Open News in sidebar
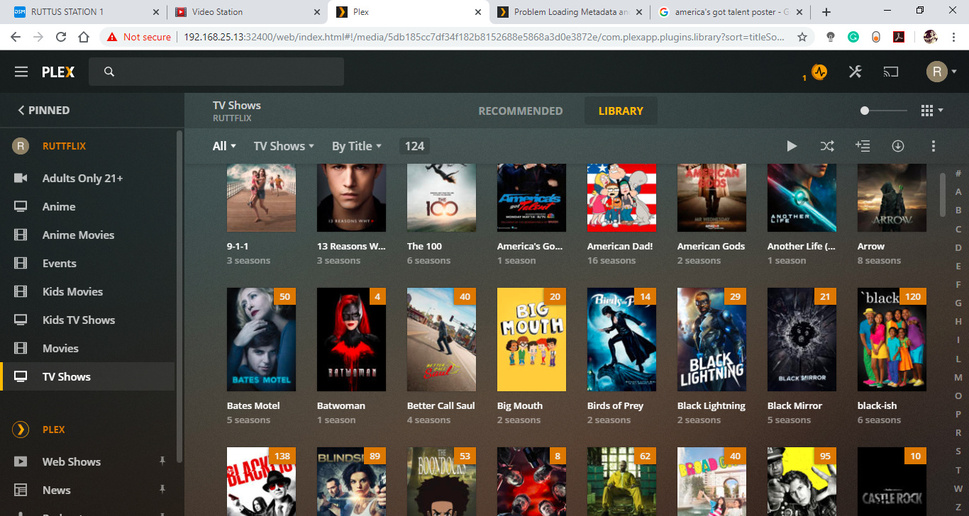Image resolution: width=969 pixels, height=516 pixels. 56,490
